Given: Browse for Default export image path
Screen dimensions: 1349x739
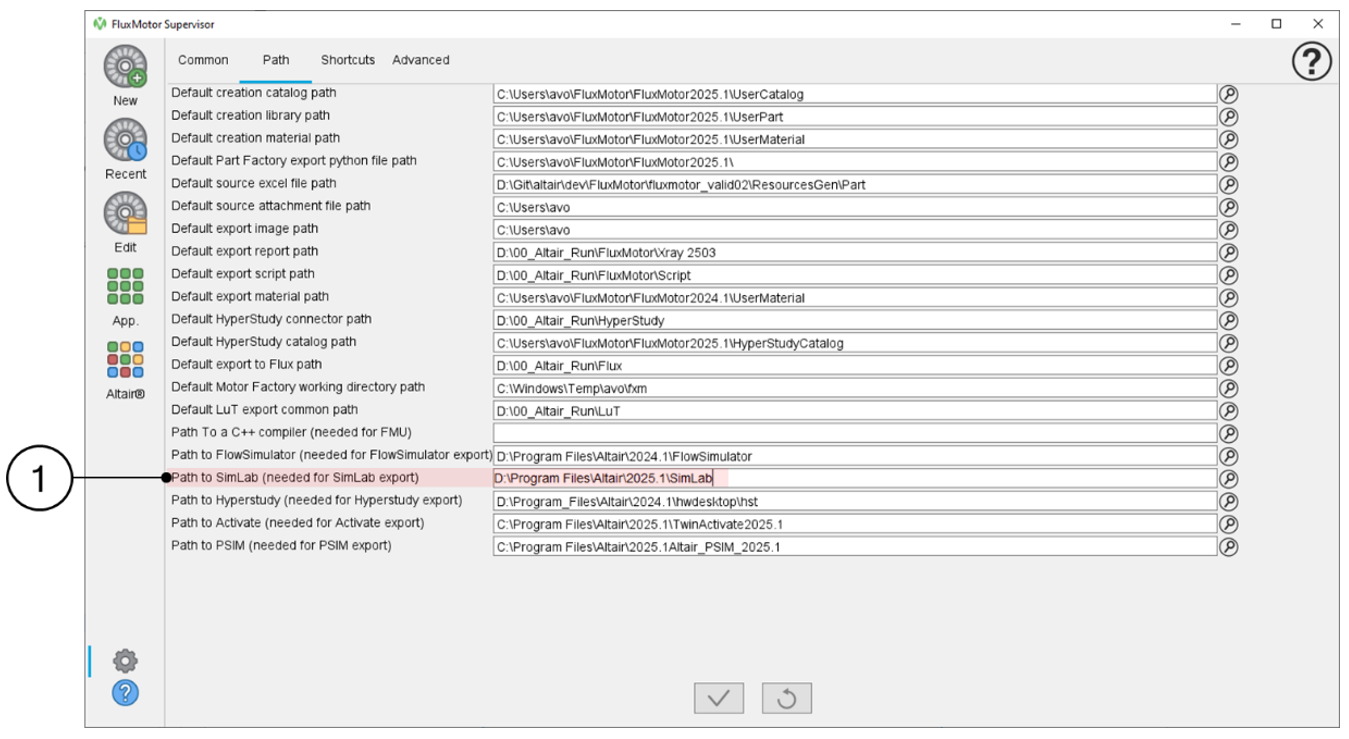Looking at the screenshot, I should tap(1229, 230).
